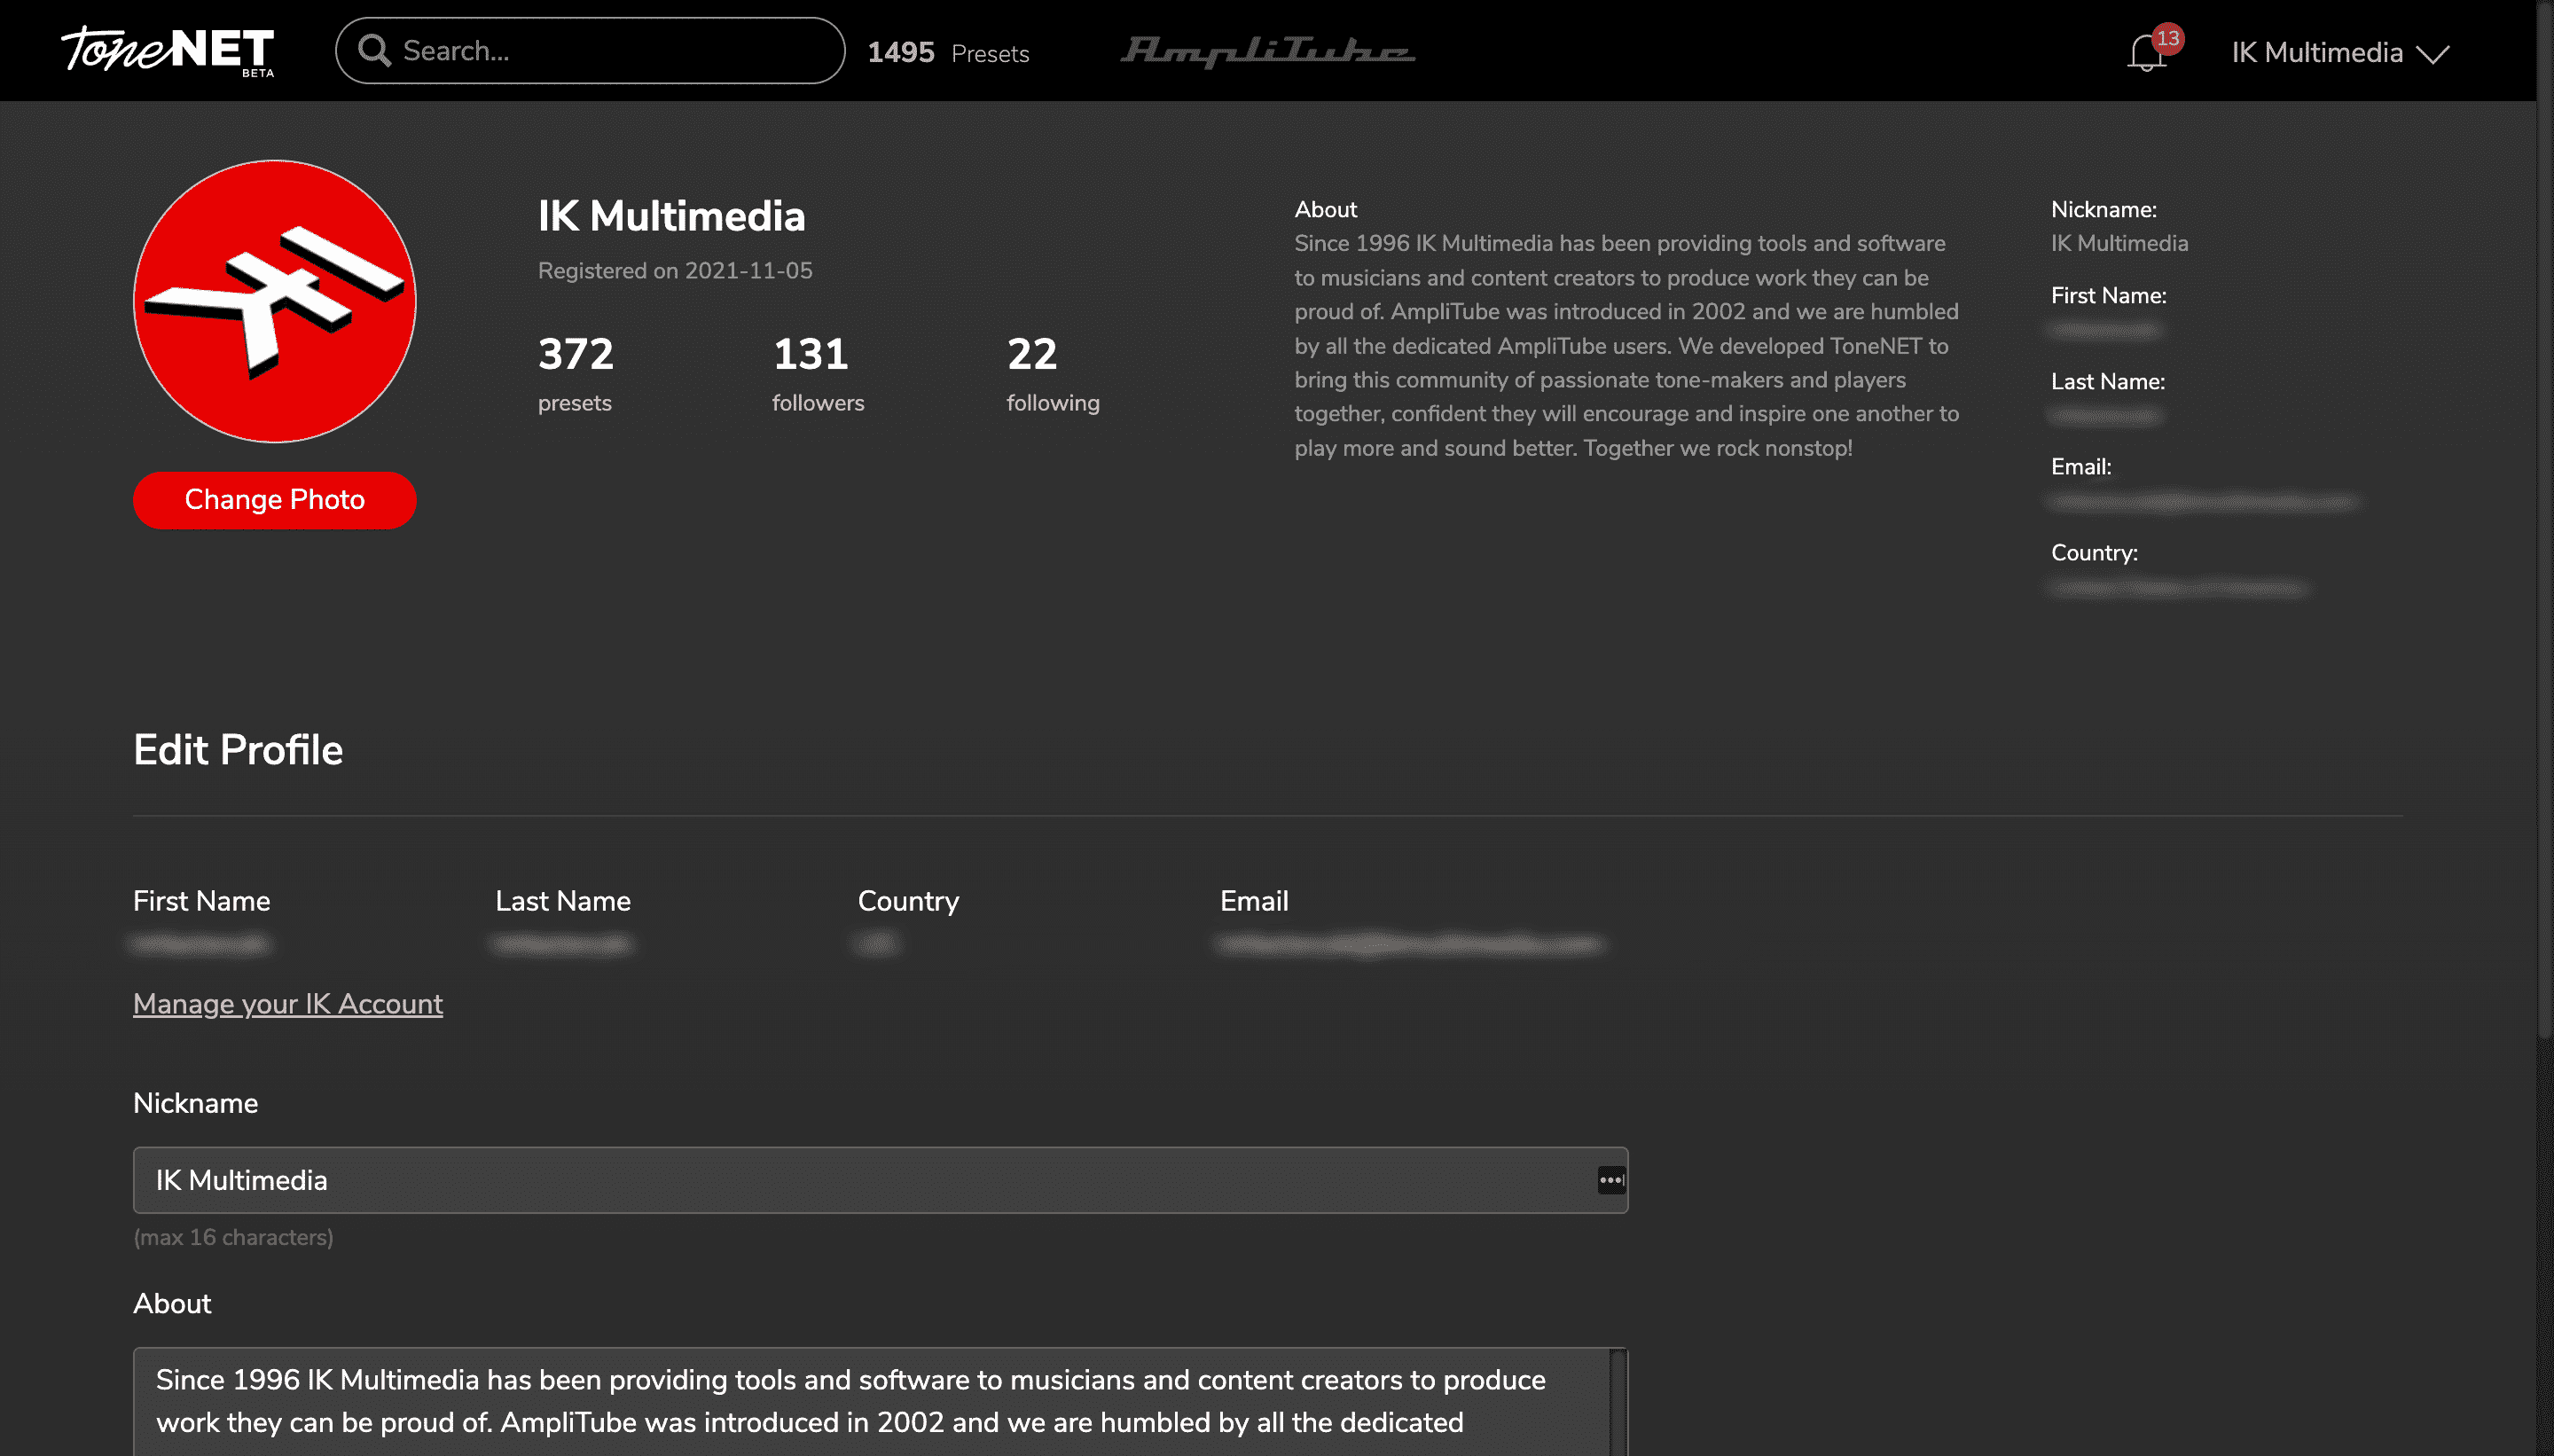
Task: Click the password manager icon in Nickname field
Action: (x=1610, y=1180)
